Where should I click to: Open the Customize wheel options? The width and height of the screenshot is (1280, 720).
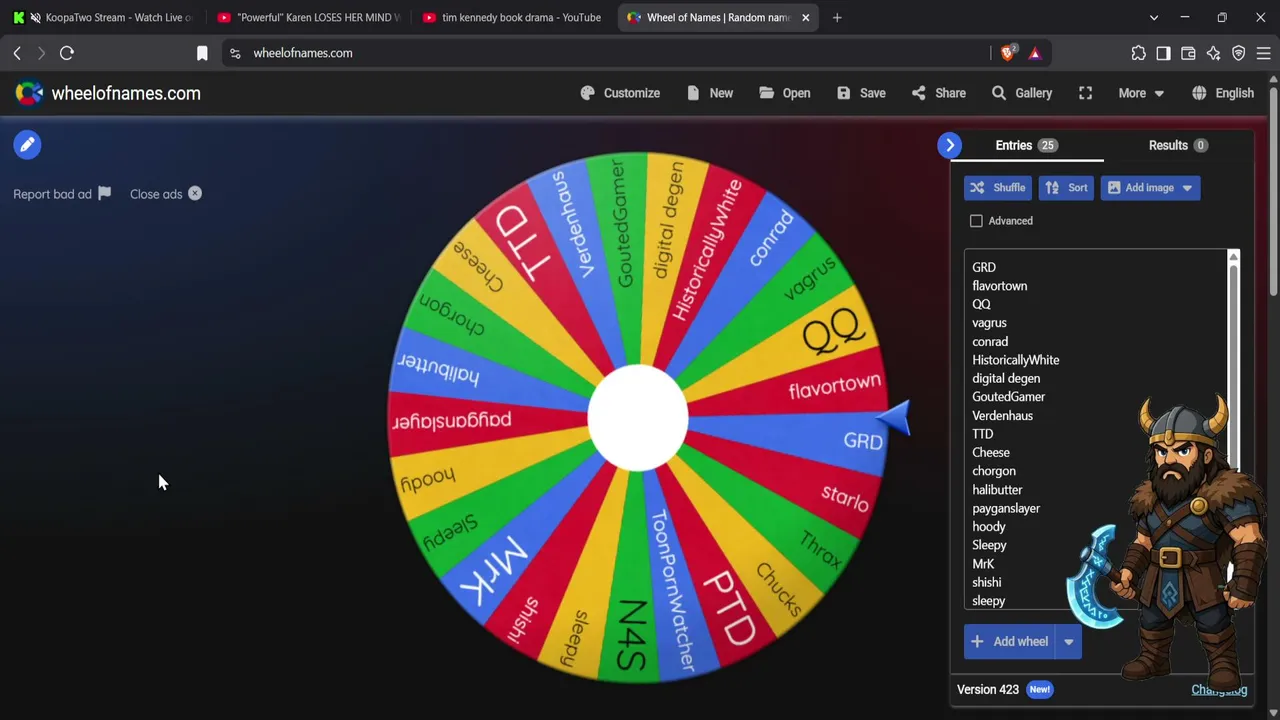[620, 93]
